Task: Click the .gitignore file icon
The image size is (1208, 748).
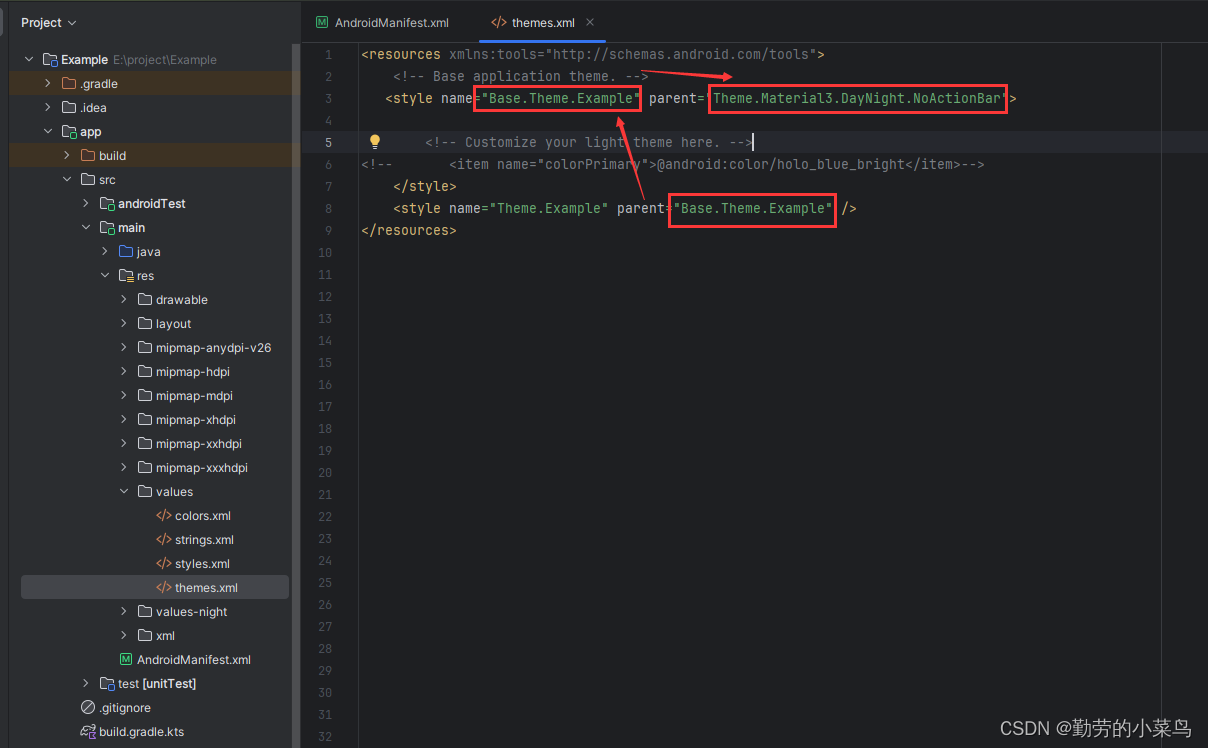Action: (89, 707)
